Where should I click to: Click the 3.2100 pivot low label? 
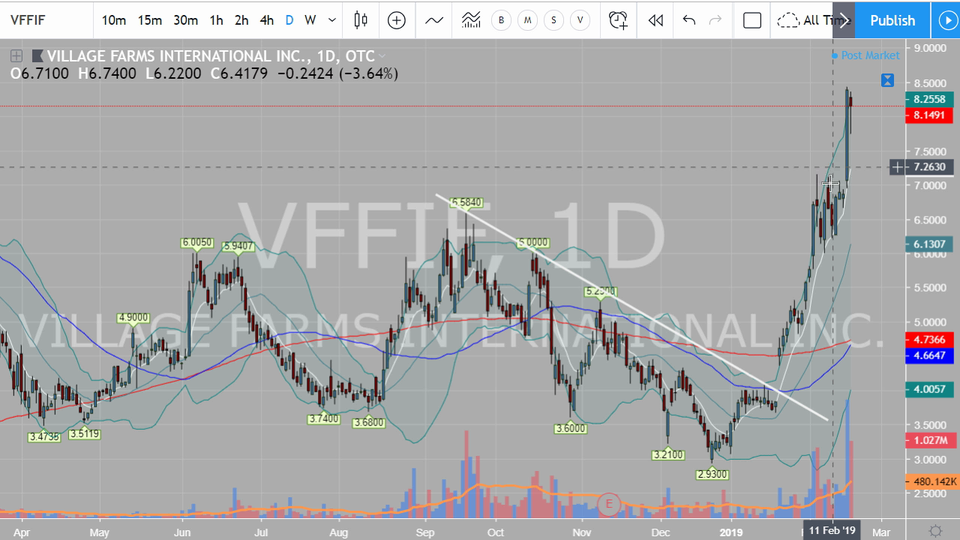668,455
